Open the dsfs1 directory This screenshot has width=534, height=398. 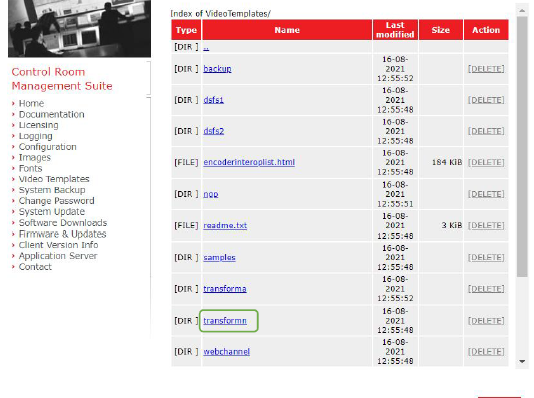click(214, 100)
